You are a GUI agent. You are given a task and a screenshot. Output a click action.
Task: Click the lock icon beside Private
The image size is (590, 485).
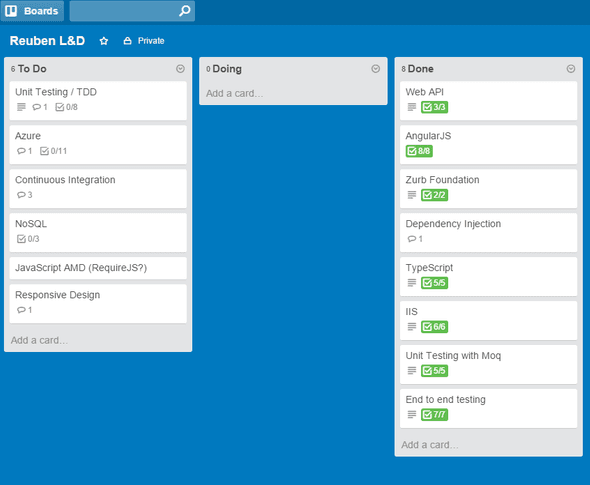coord(128,41)
